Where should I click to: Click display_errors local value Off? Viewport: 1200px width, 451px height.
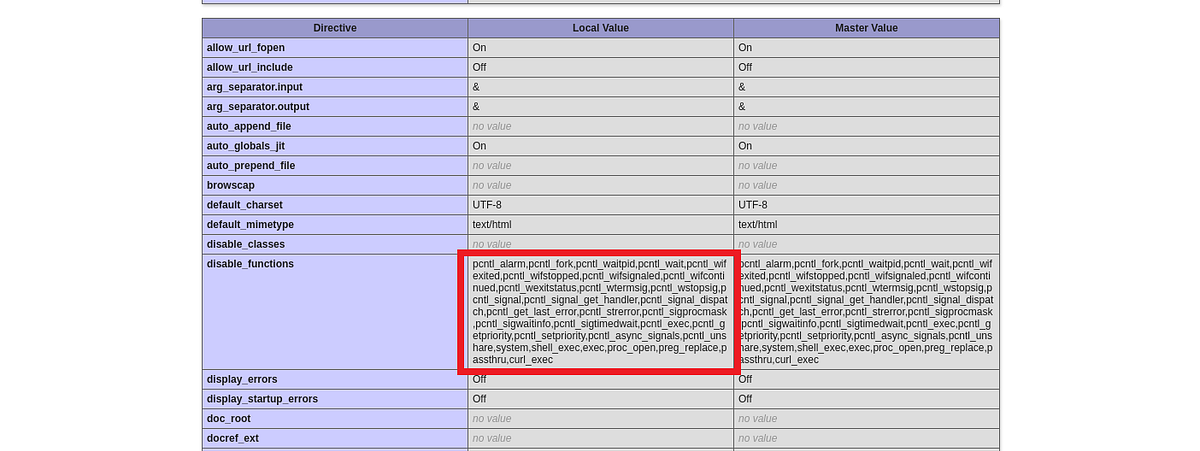479,379
